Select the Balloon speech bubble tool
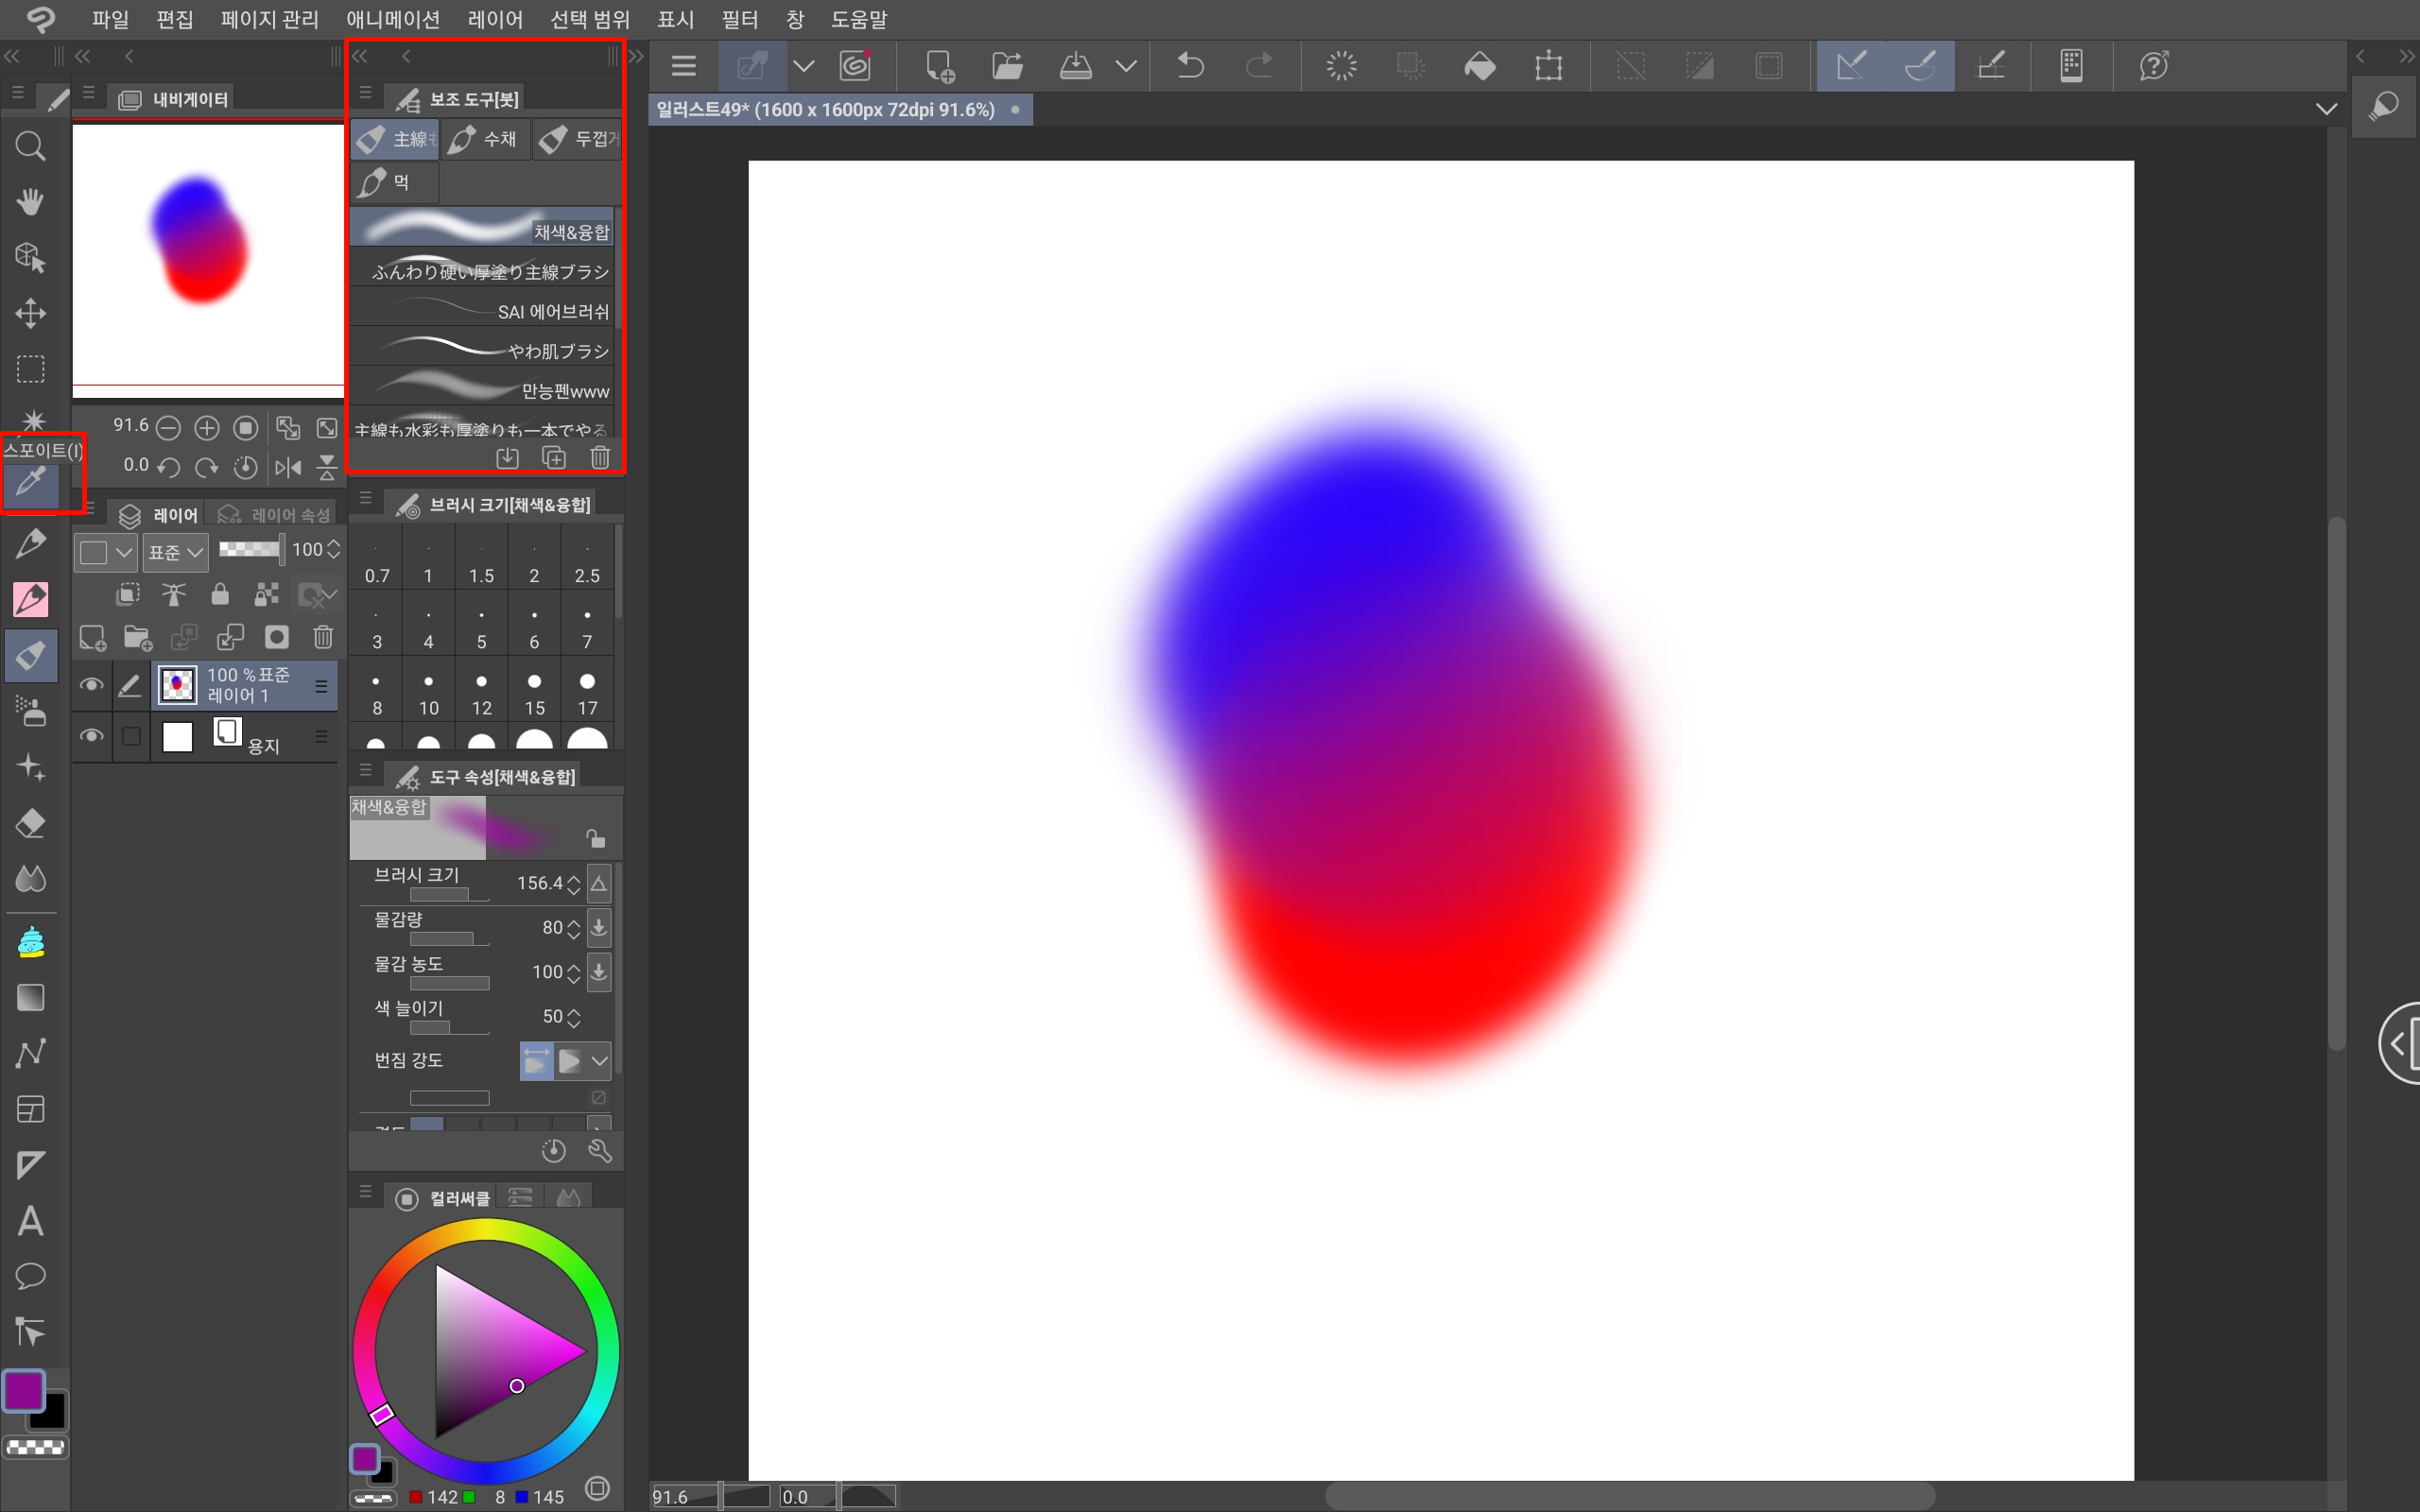 [30, 1276]
